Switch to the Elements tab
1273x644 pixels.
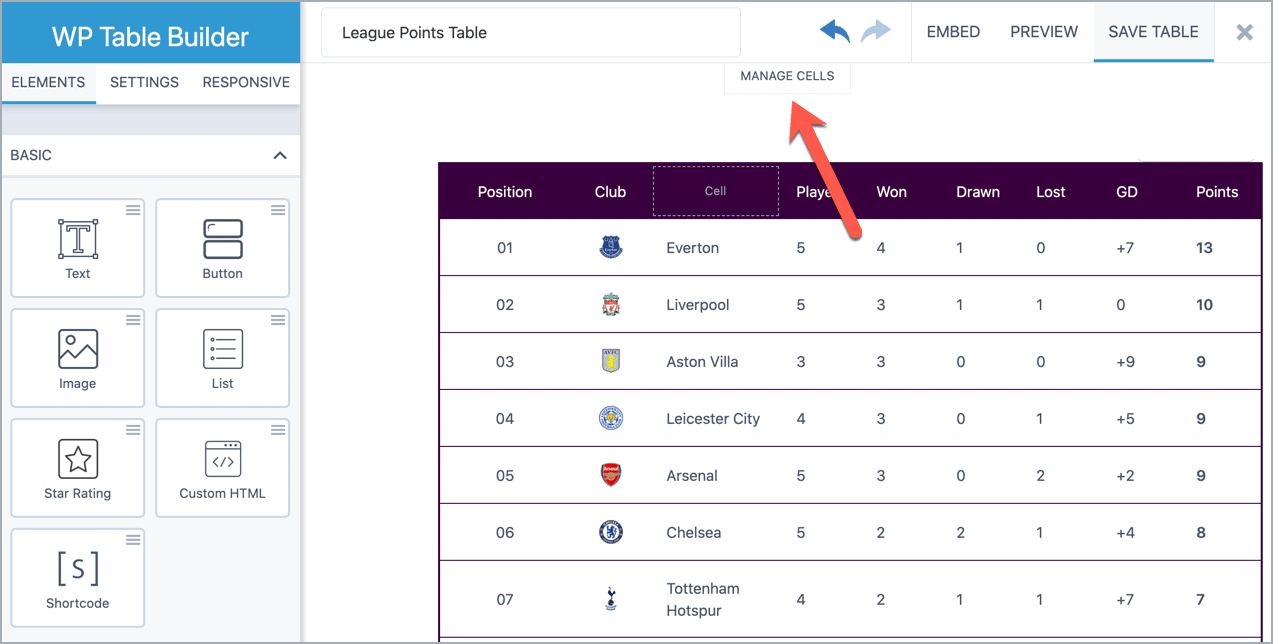click(48, 82)
